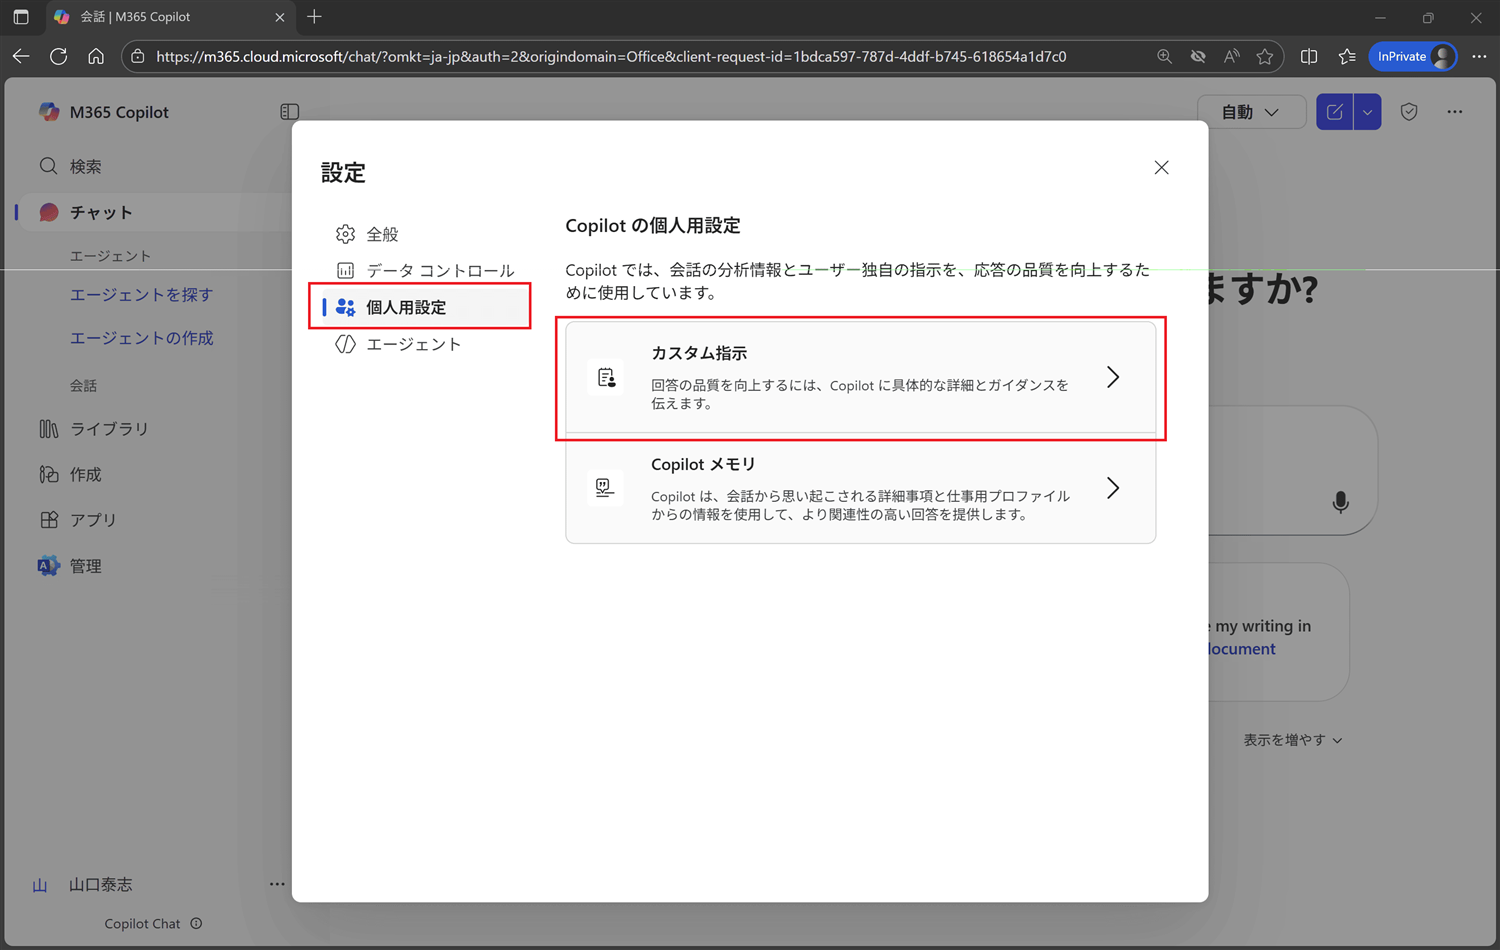Open データ コントロール settings tab

(420, 270)
